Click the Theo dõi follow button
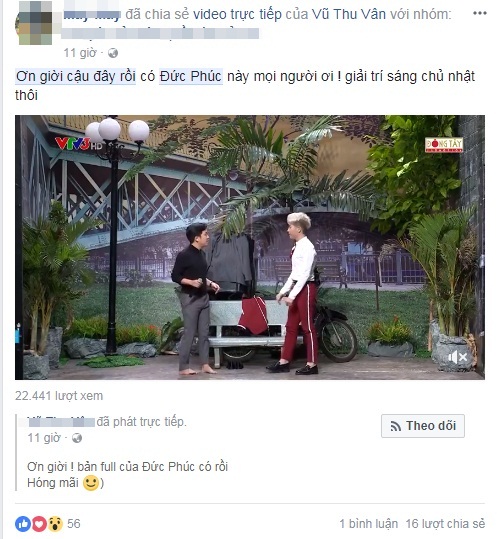The width and height of the screenshot is (497, 539). (x=423, y=426)
